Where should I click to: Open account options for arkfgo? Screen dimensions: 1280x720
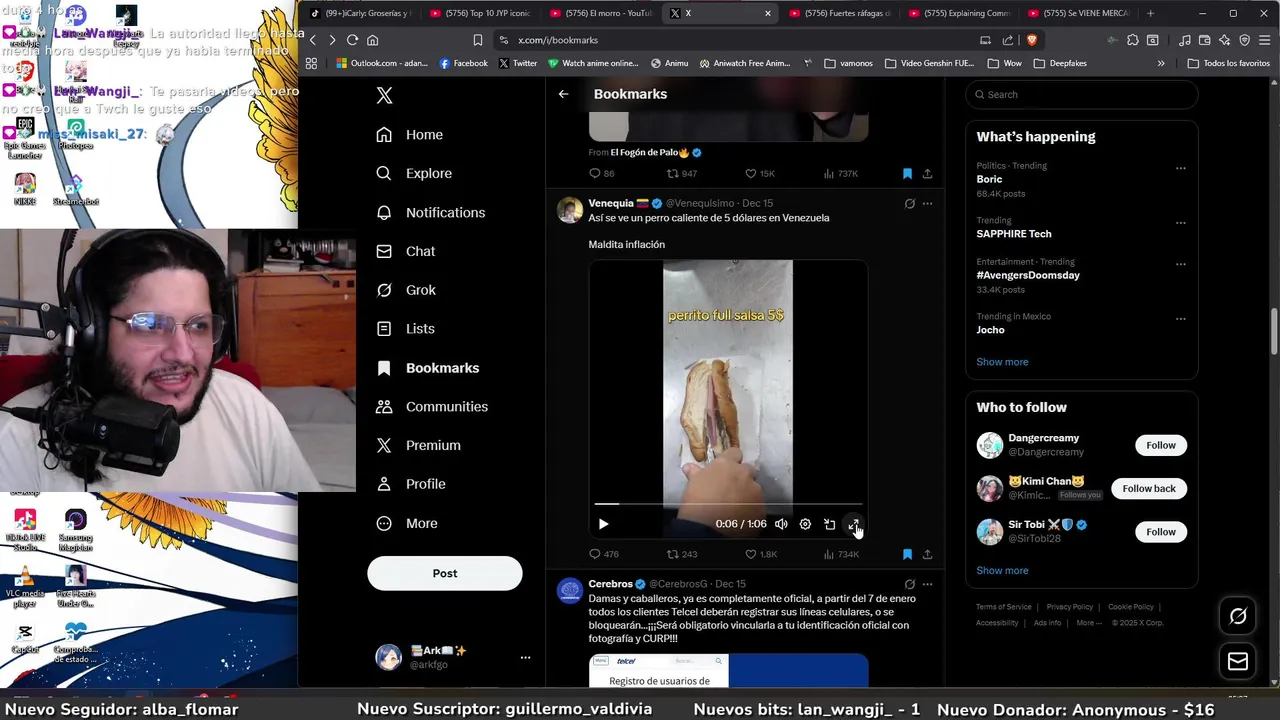click(x=525, y=657)
